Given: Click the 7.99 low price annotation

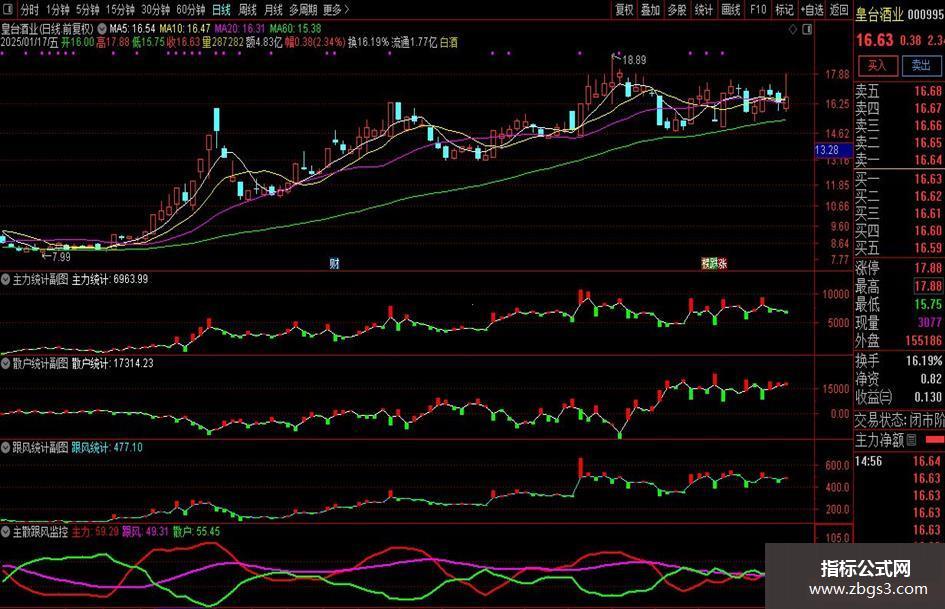Looking at the screenshot, I should [60, 257].
